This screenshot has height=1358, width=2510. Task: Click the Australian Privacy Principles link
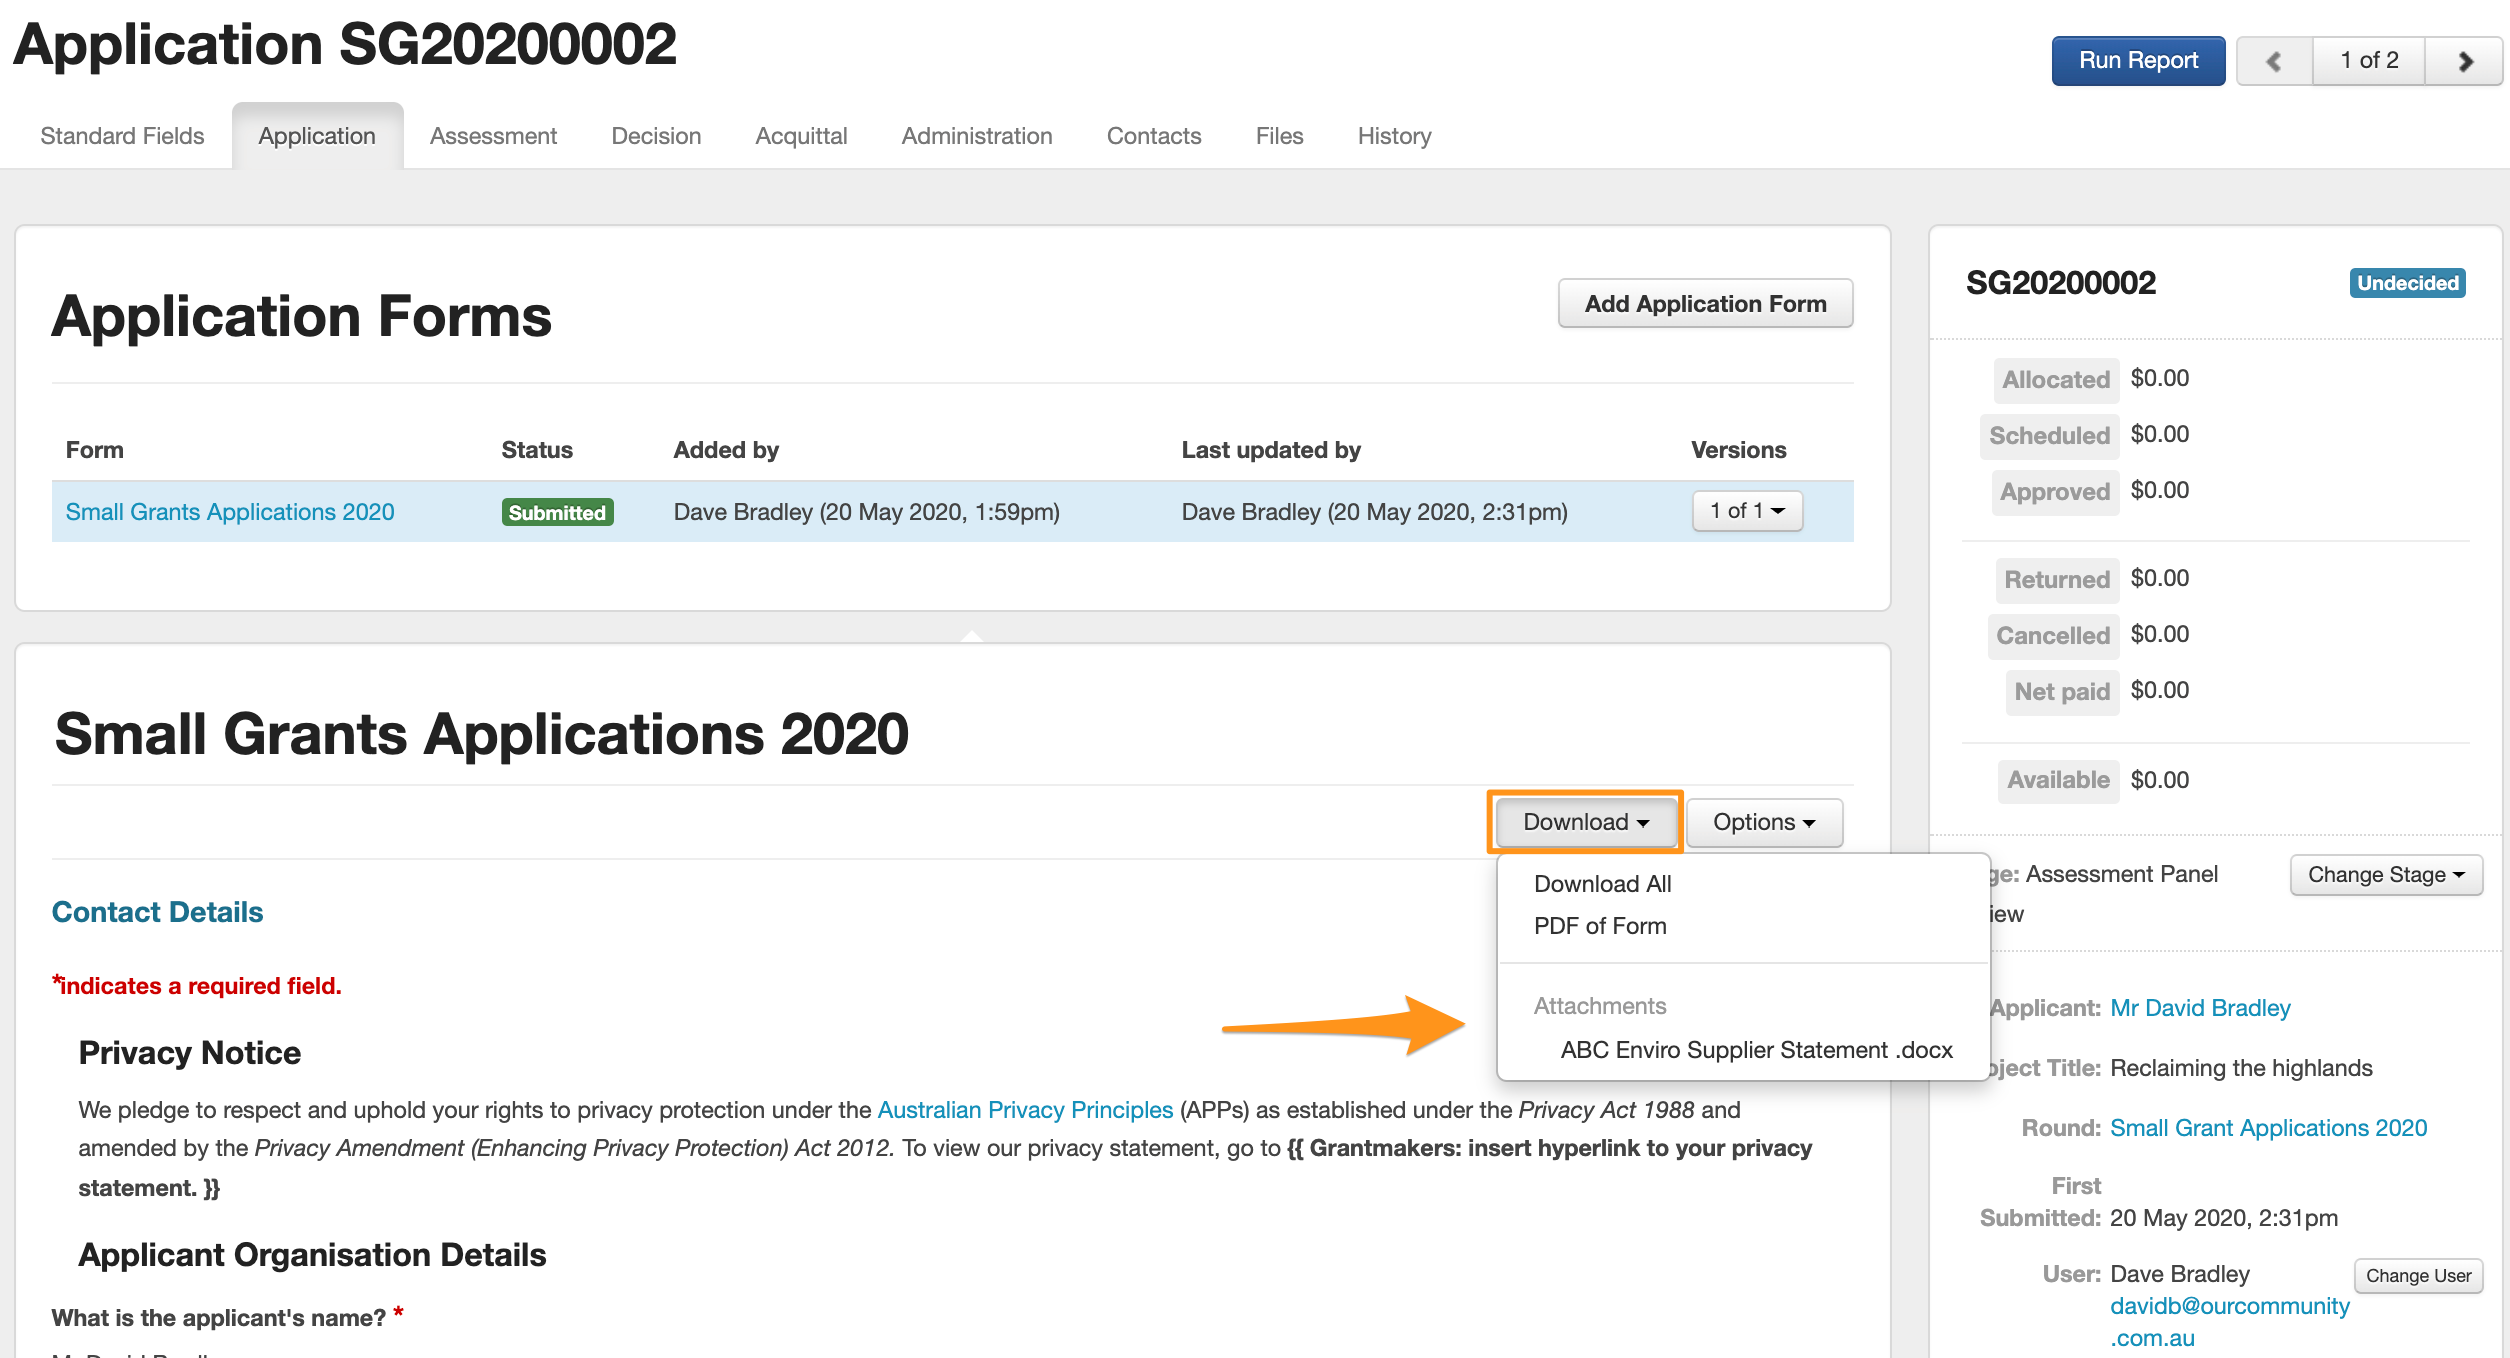[1024, 1110]
